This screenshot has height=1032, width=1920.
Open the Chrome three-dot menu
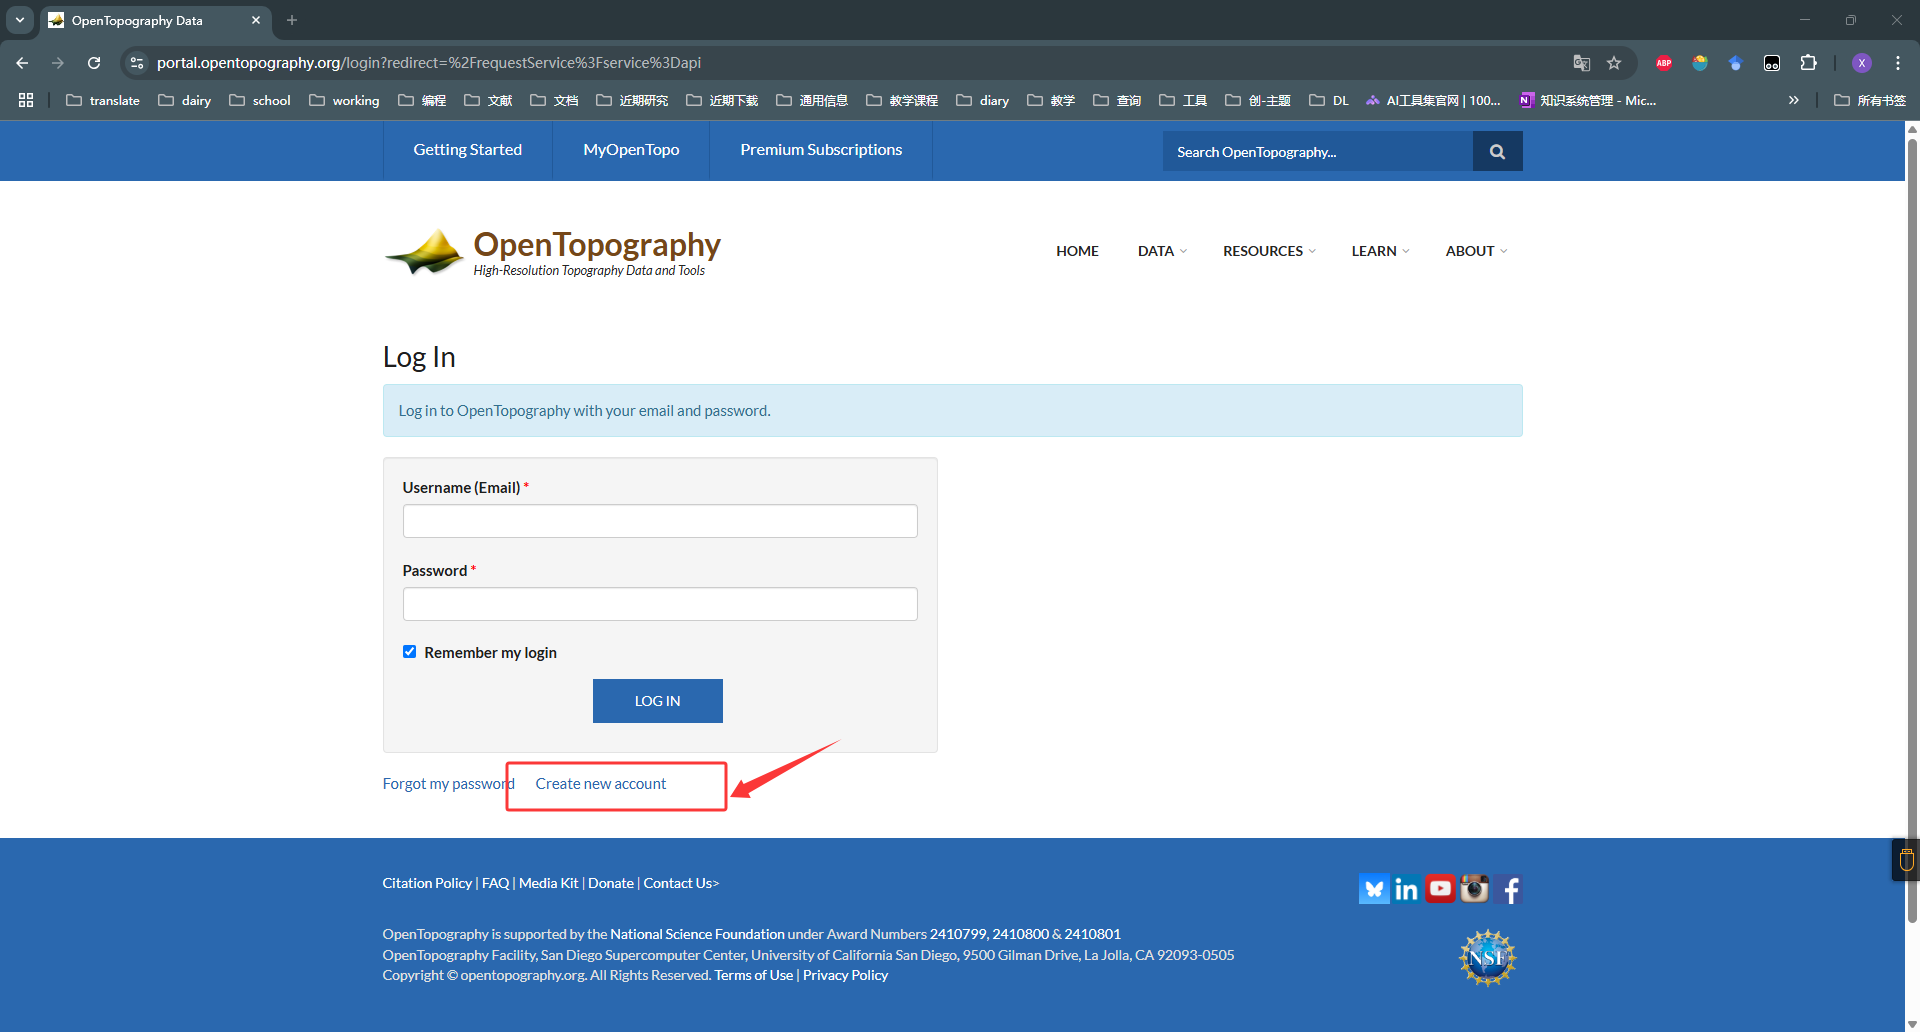(1898, 63)
